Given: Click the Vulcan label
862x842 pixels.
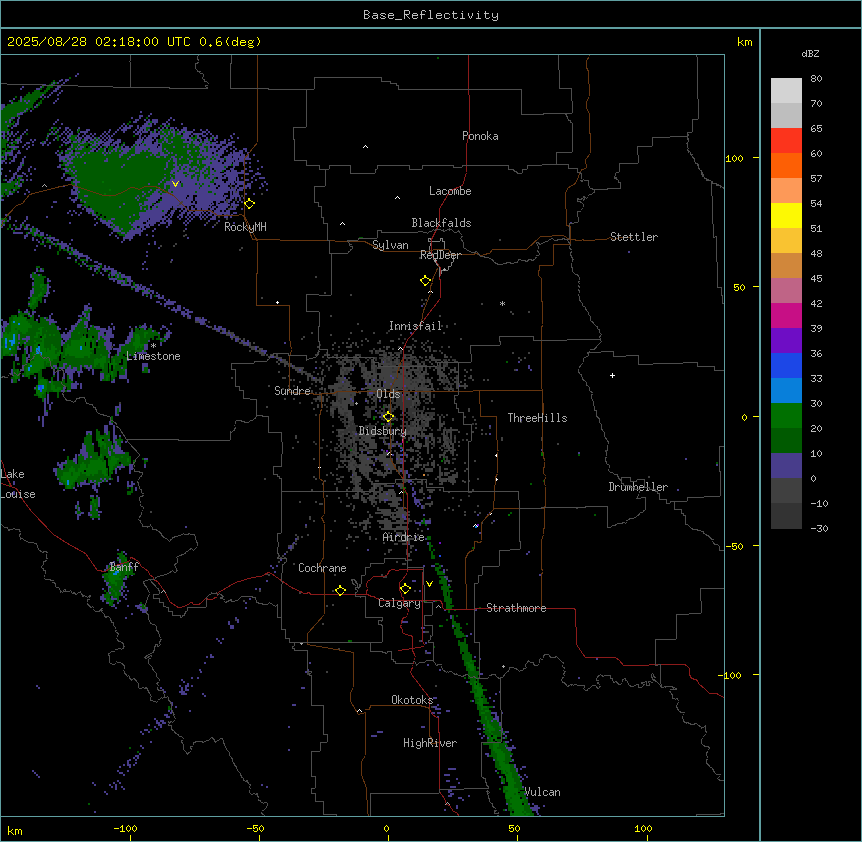Looking at the screenshot, I should 542,792.
